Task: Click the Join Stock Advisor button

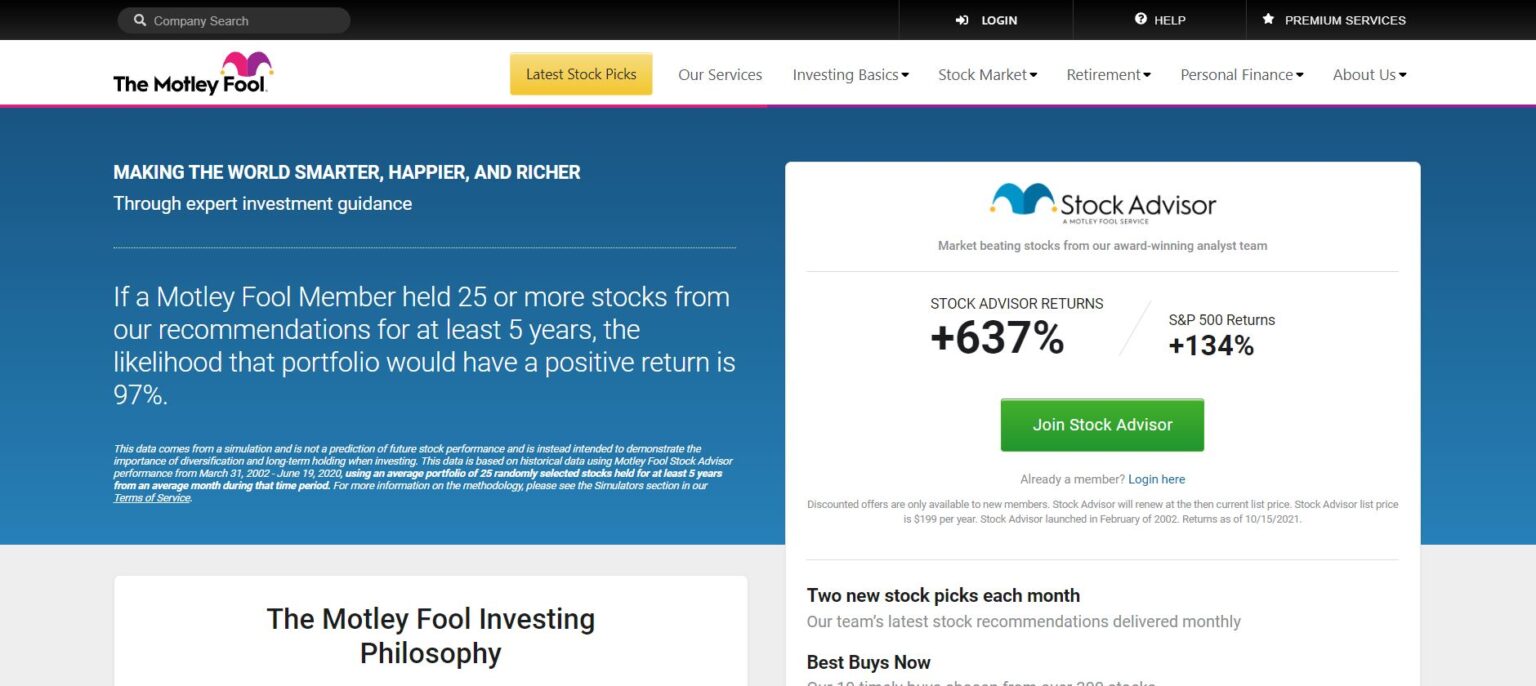Action: coord(1102,425)
